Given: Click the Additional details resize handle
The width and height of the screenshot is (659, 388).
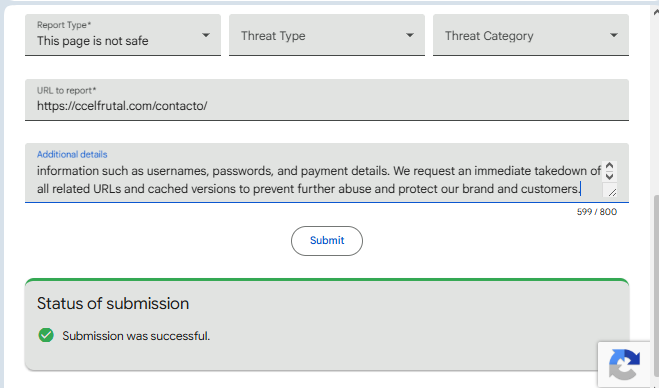Looking at the screenshot, I should pos(611,191).
